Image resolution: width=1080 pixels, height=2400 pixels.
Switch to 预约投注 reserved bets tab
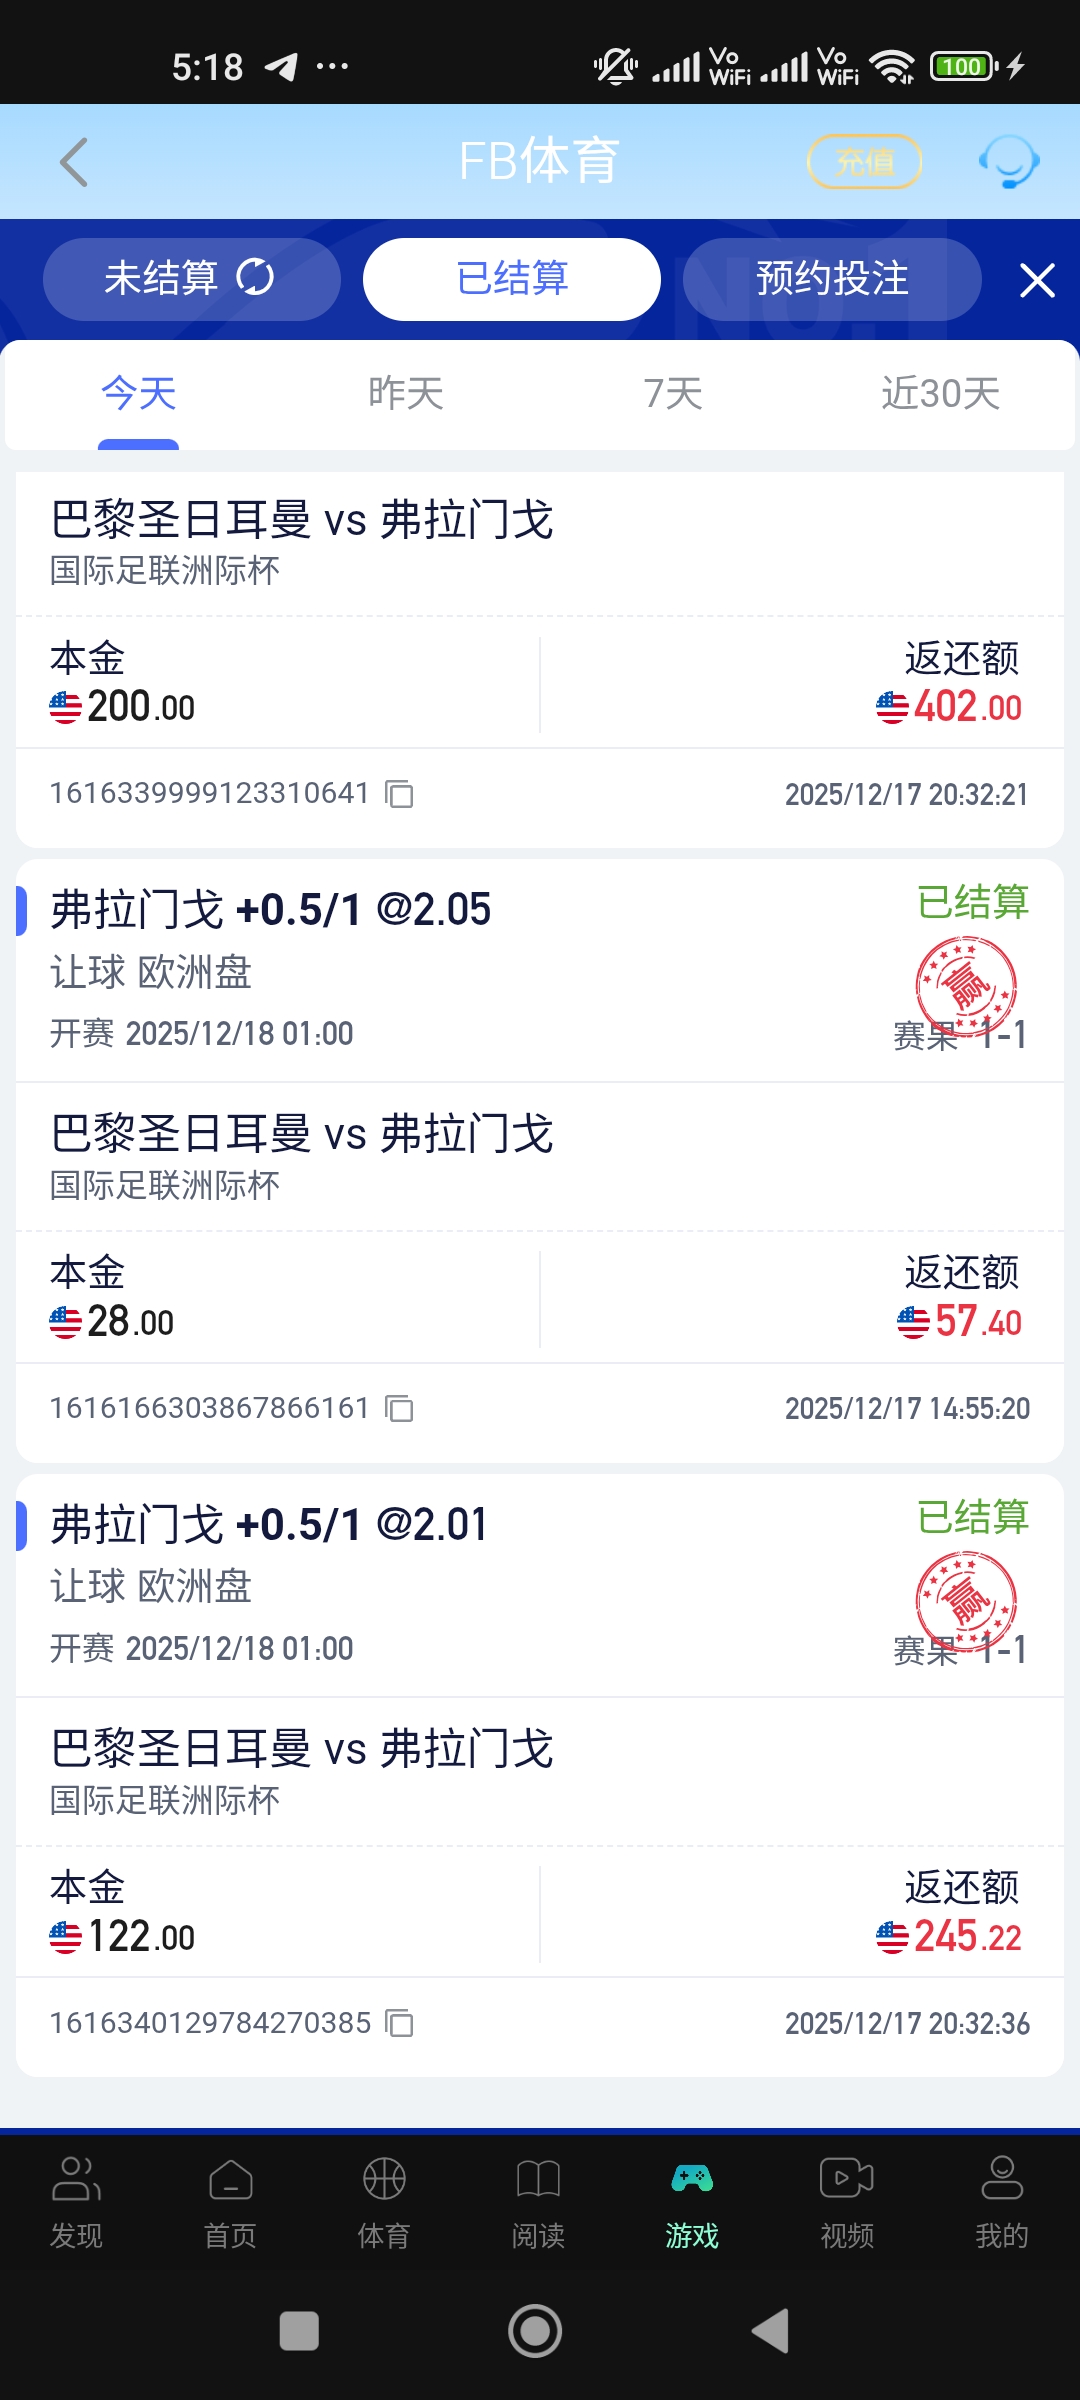click(x=831, y=279)
